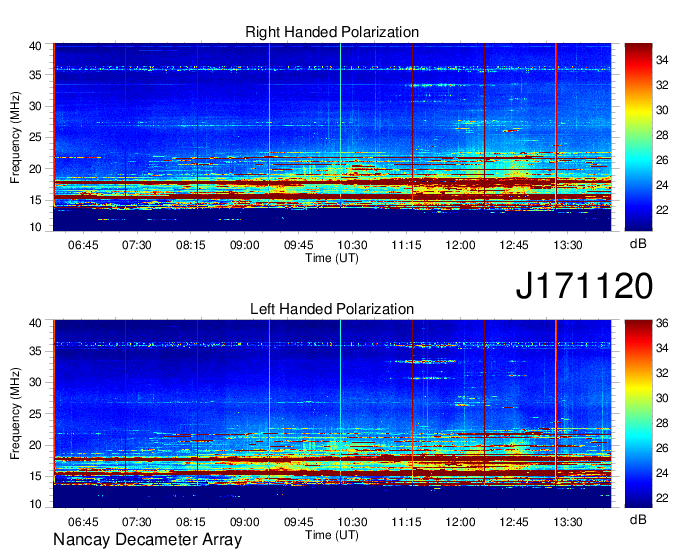Screen dimensions: 680x552
Task: Click the Right Handed plot's colorbar gradient
Action: (x=638, y=137)
